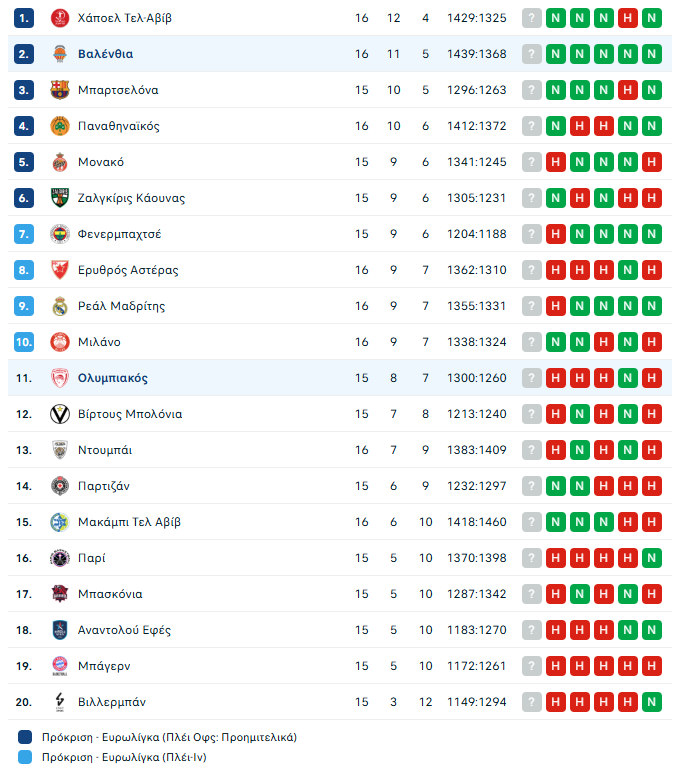The width and height of the screenshot is (683, 769).
Task: Go to the Ντουμπάι team page
Action: coord(105,450)
